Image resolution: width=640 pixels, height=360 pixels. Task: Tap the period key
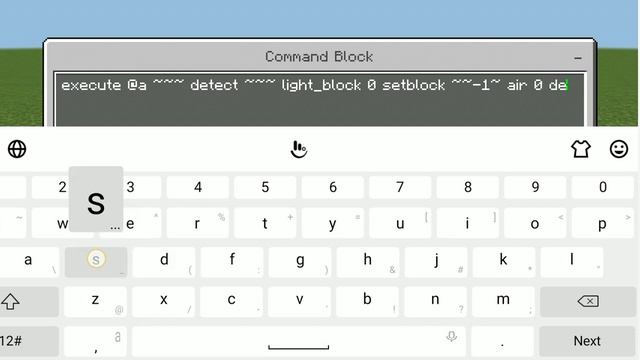[x=502, y=341]
